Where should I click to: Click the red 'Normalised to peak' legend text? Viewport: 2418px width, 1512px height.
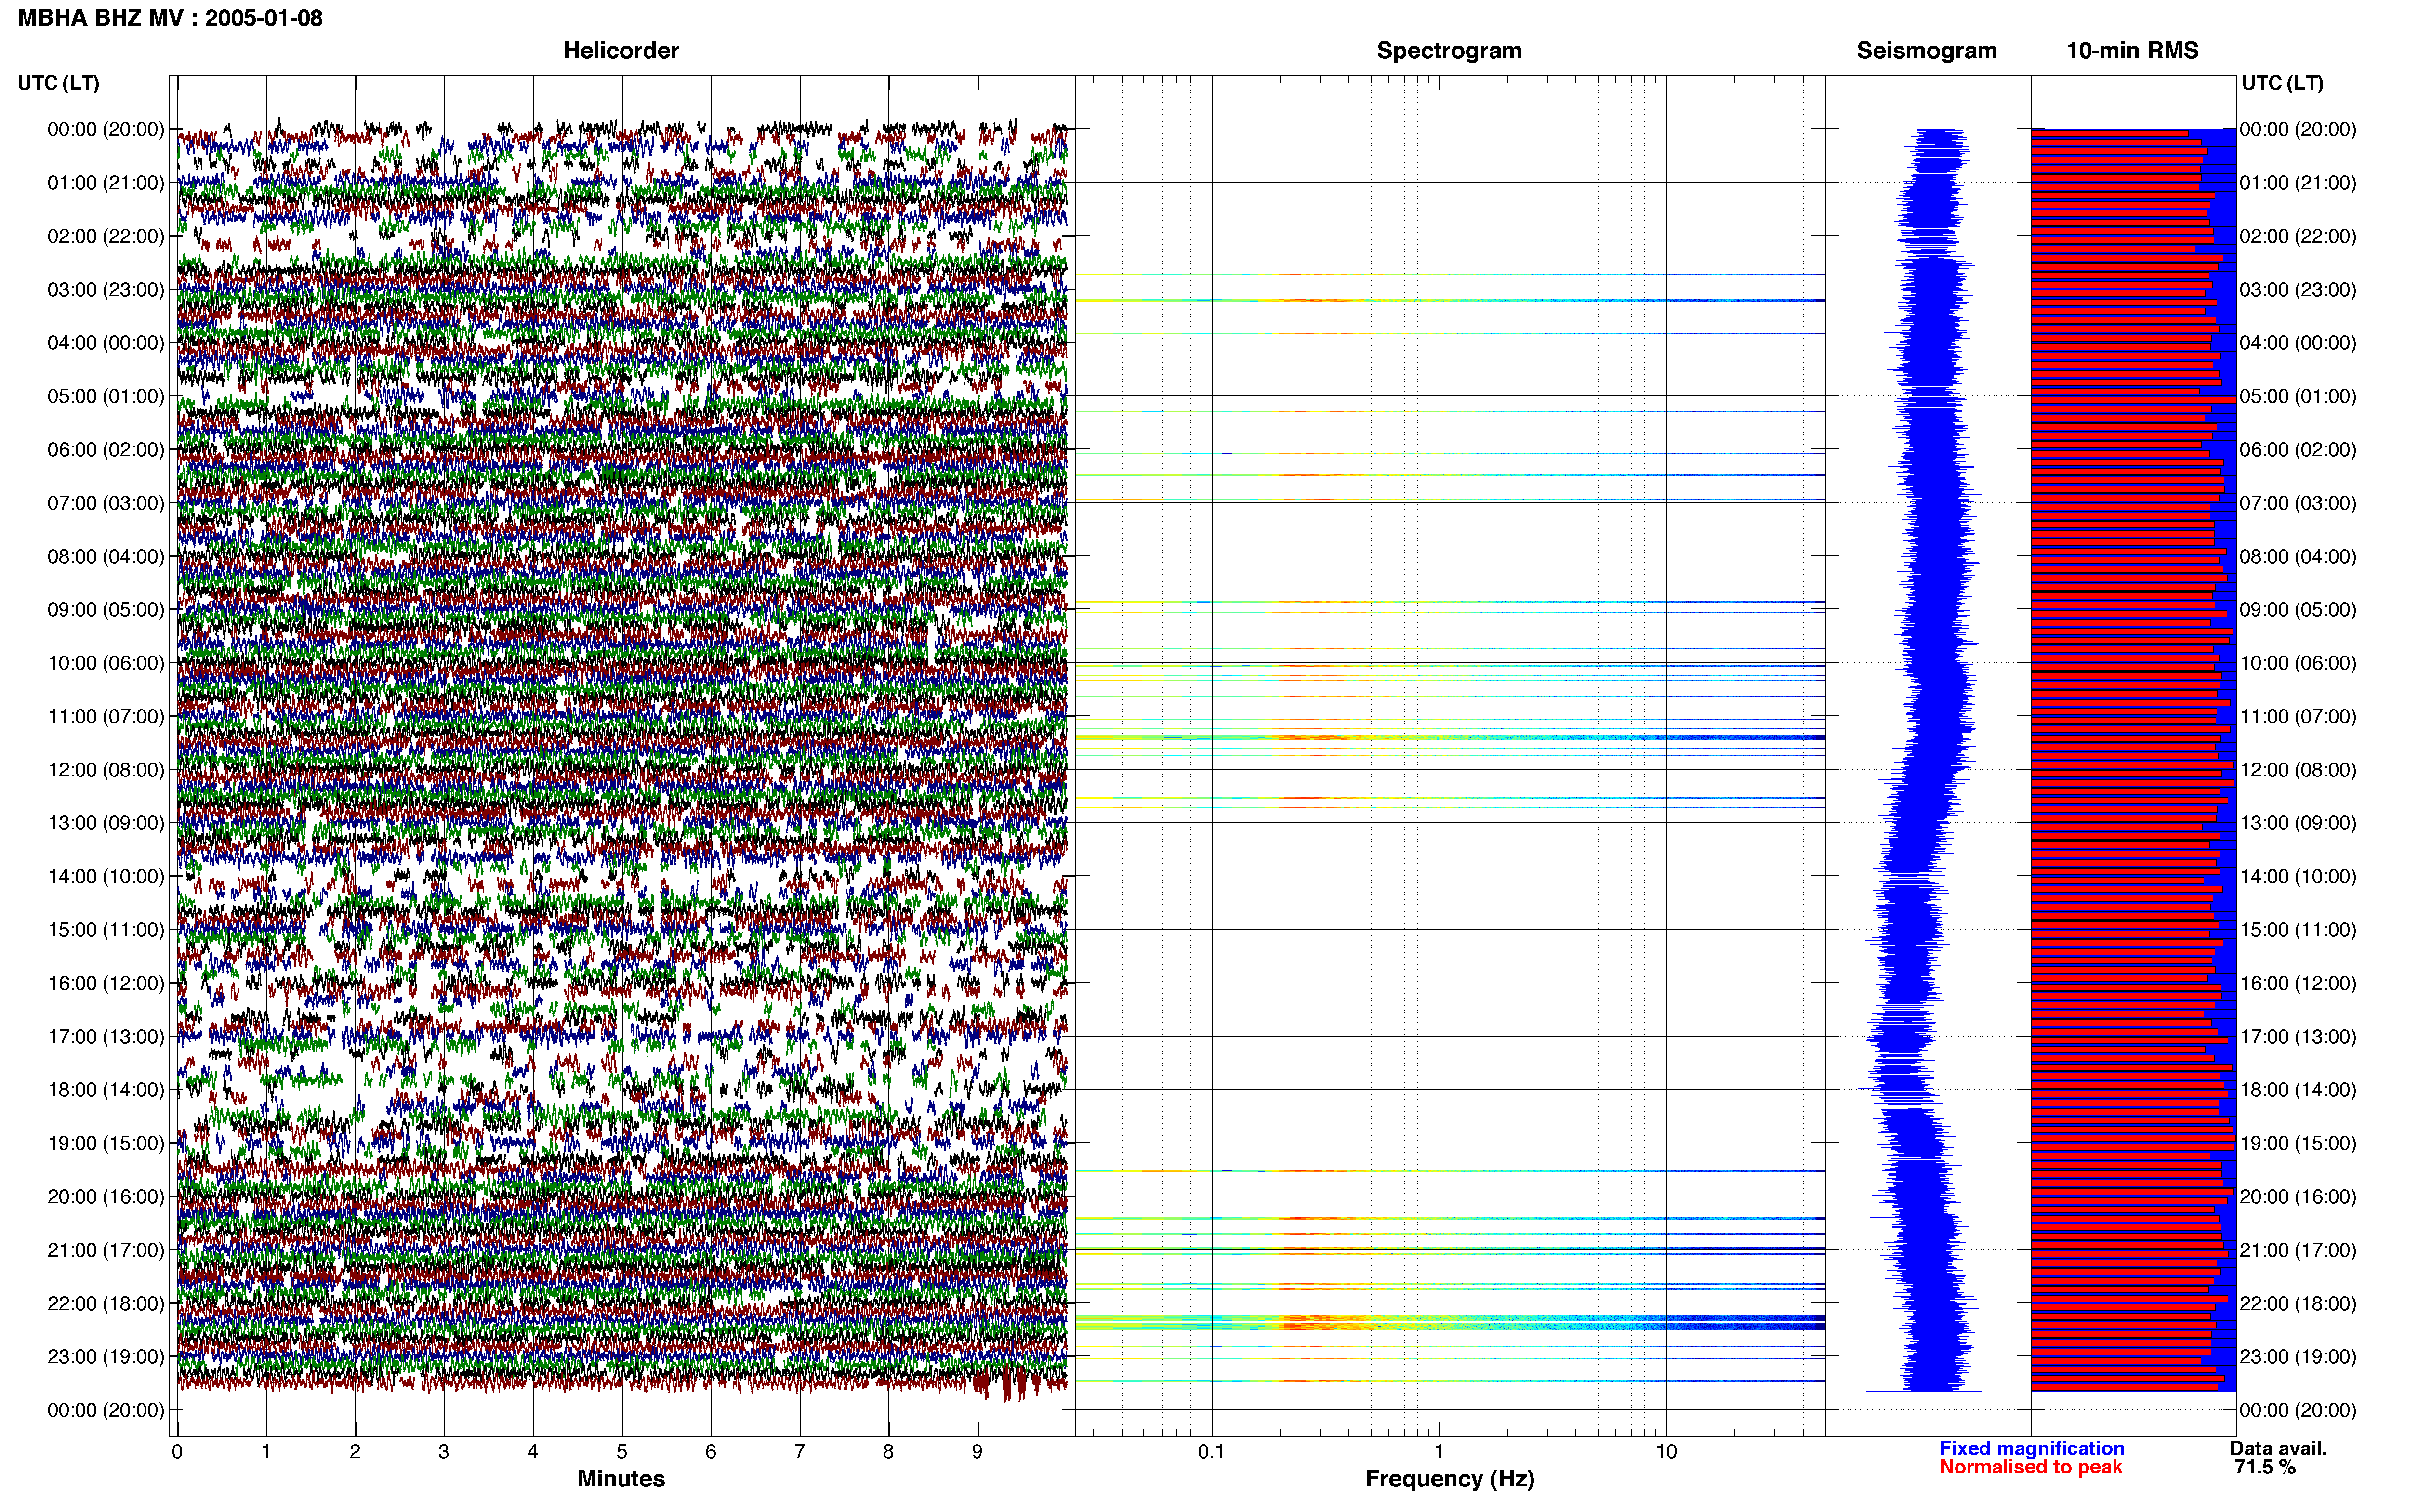coord(2030,1467)
